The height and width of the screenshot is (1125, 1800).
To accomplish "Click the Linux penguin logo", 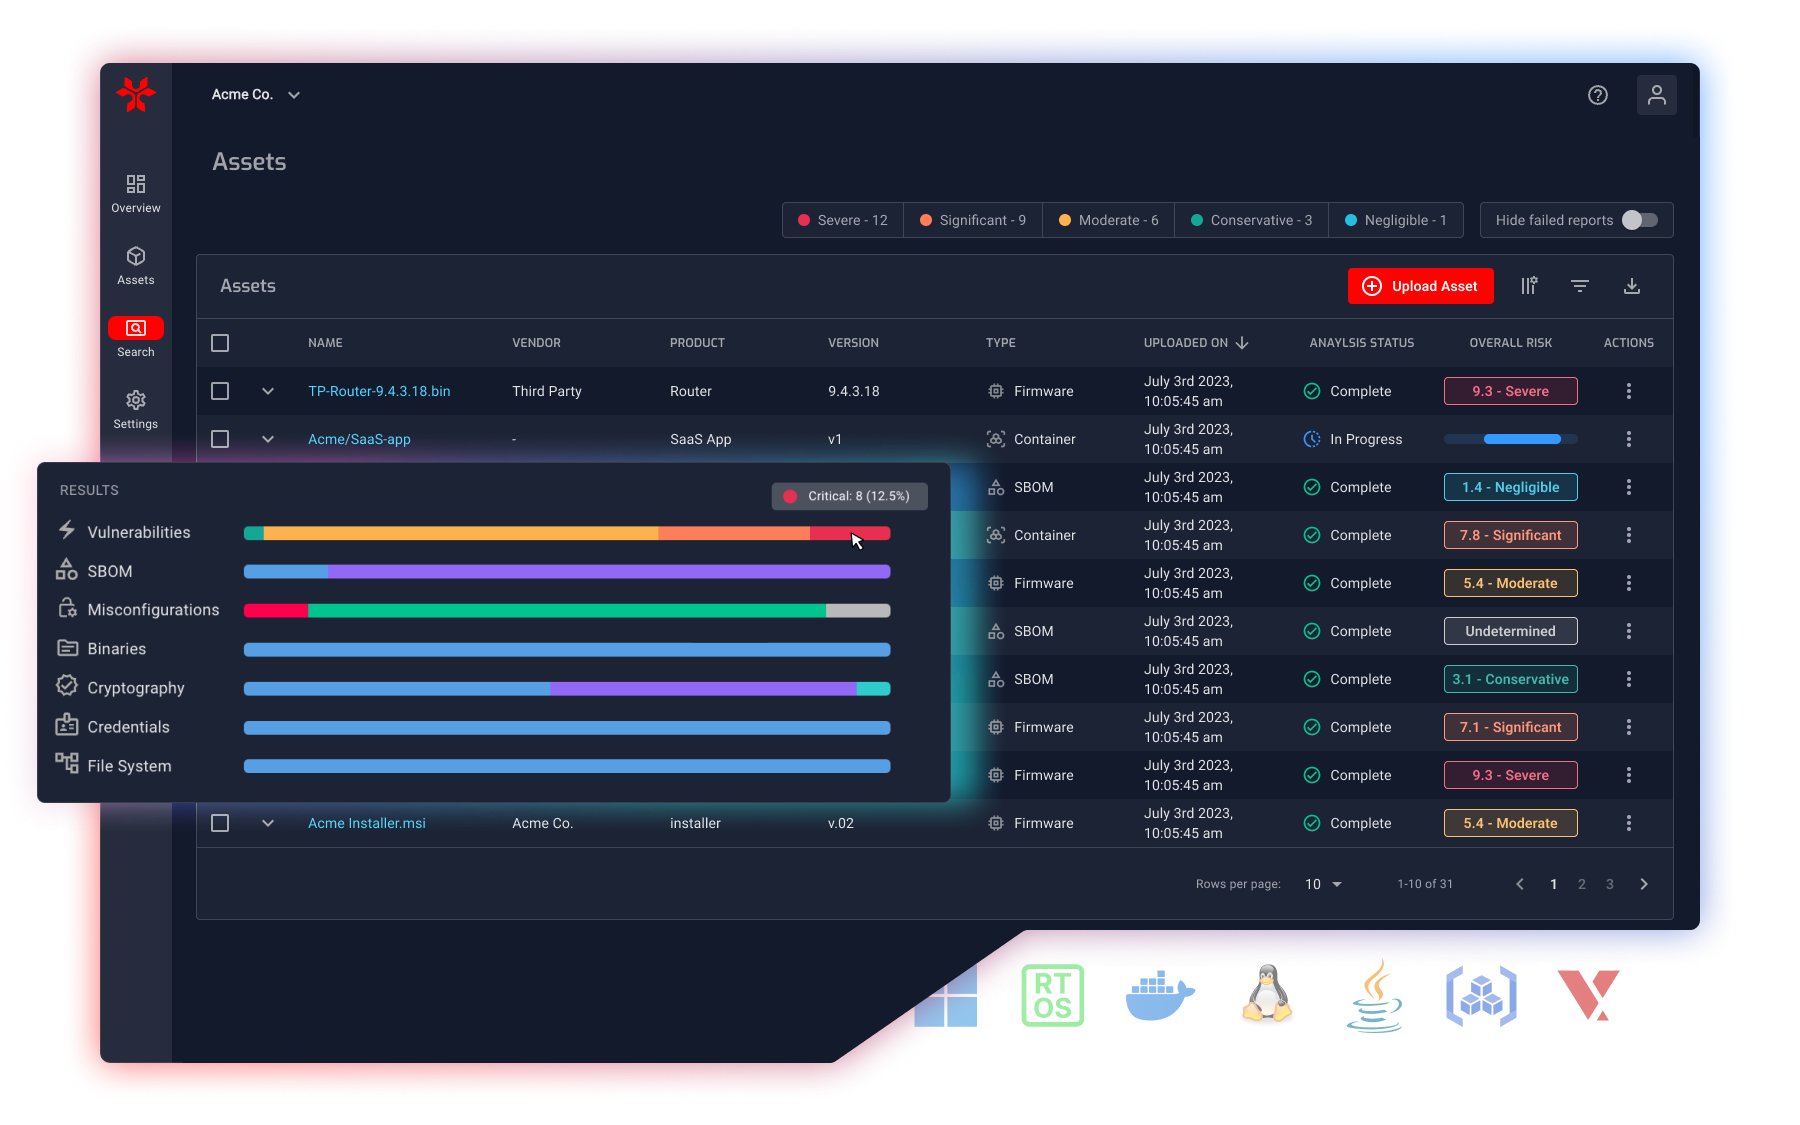I will (x=1267, y=993).
